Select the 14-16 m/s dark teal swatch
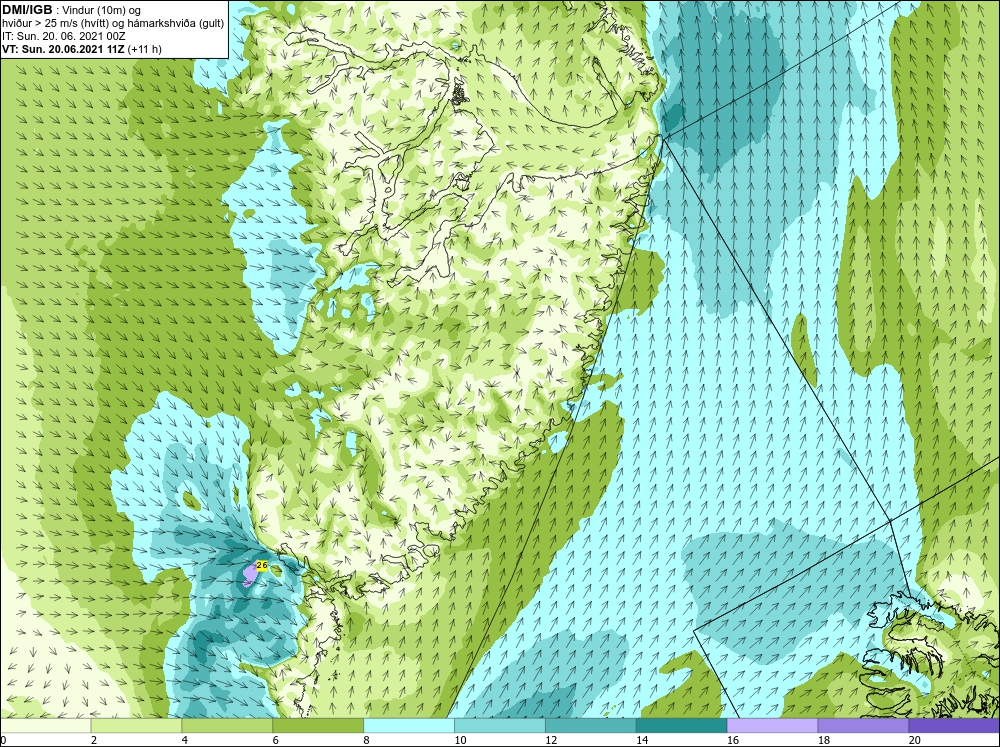The height and width of the screenshot is (747, 1000). [x=682, y=725]
